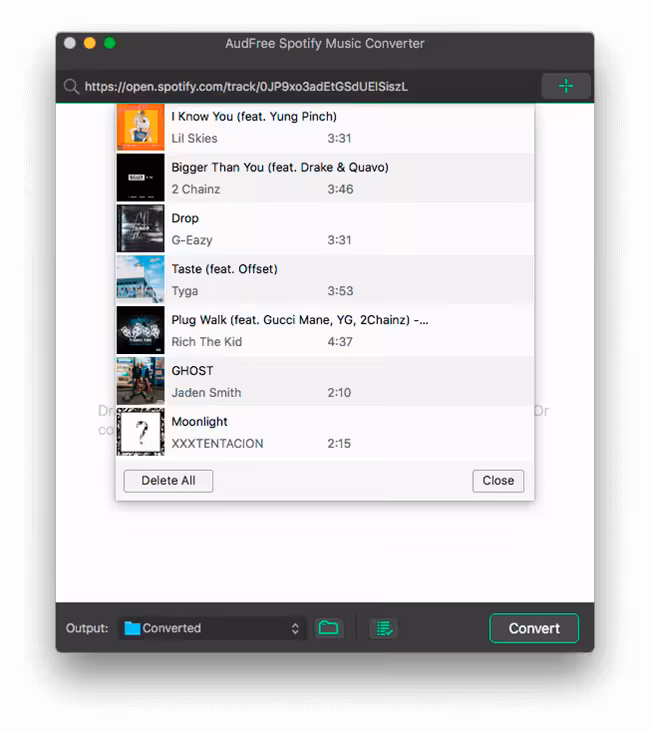Click the artist name Rich The Kid
650x732 pixels.
tap(207, 342)
